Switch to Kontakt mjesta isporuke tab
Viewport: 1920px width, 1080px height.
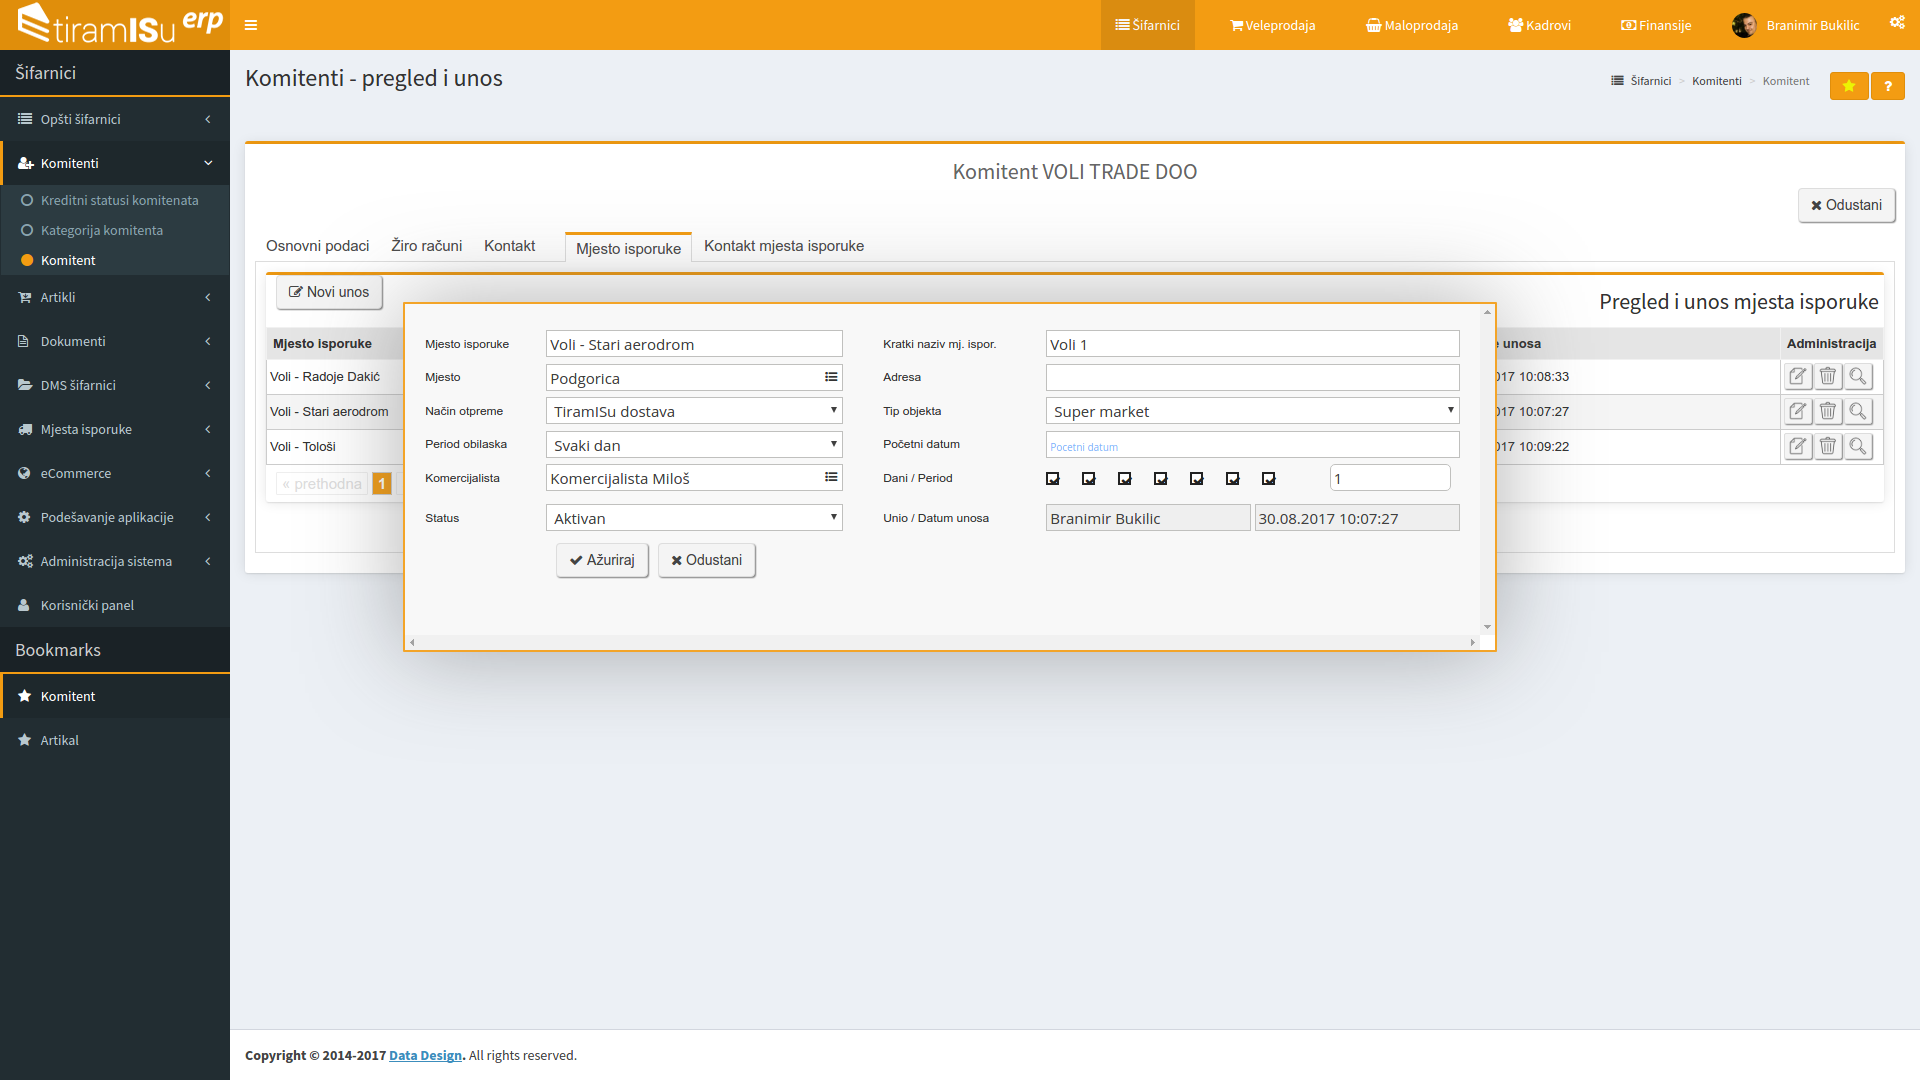click(x=784, y=246)
